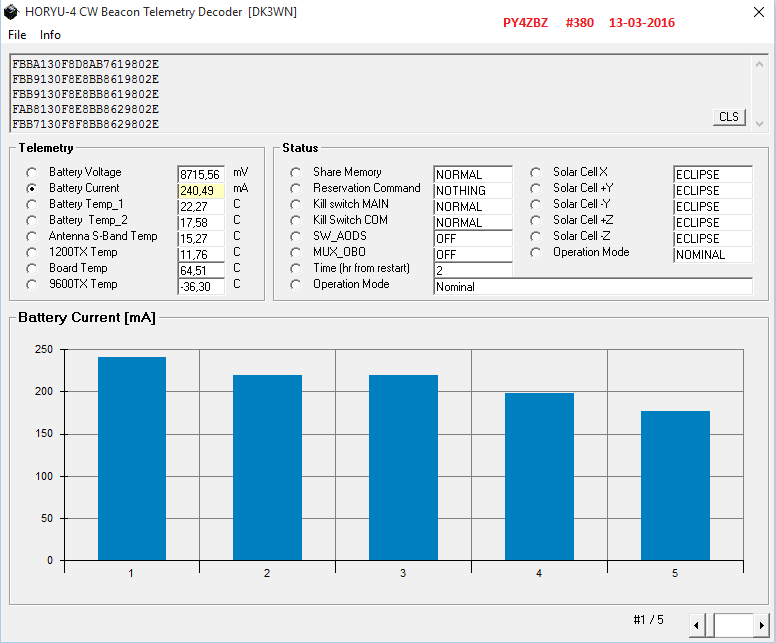Click the Operation Mode Nominal text field
The width and height of the screenshot is (776, 643).
click(x=592, y=287)
